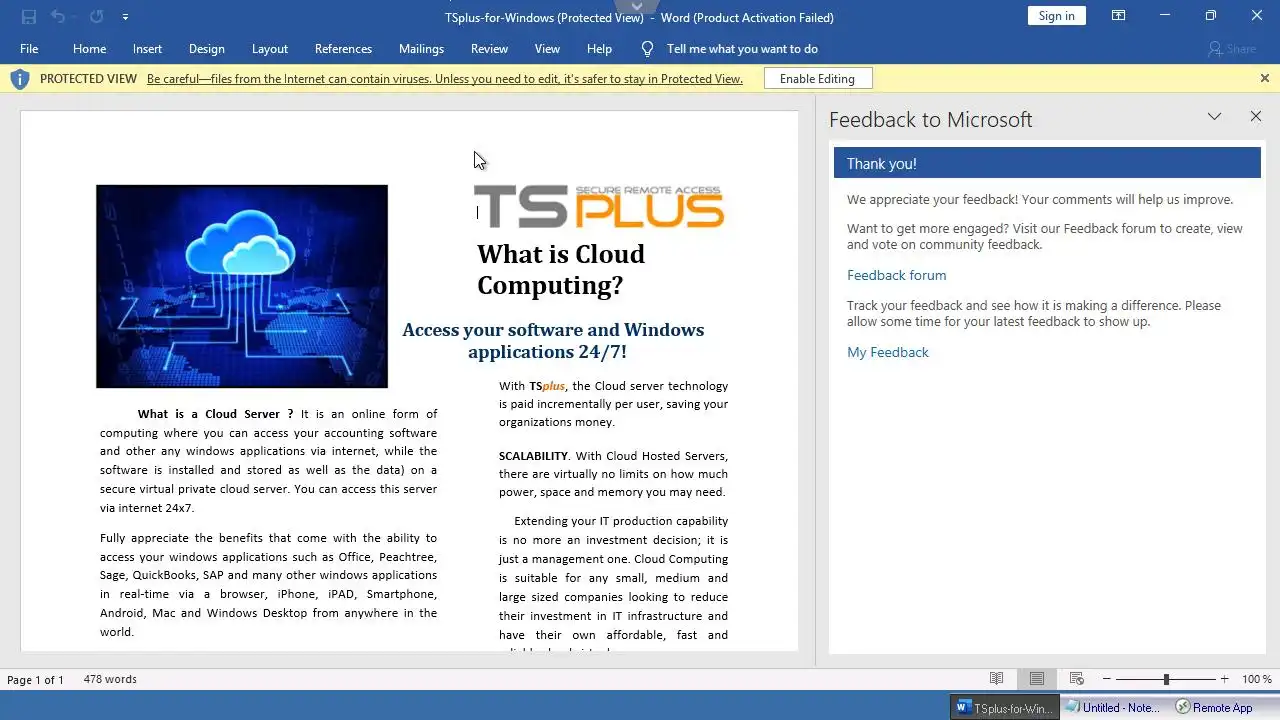This screenshot has height=720, width=1280.
Task: Open Untitled Notepad from taskbar
Action: tap(1112, 707)
